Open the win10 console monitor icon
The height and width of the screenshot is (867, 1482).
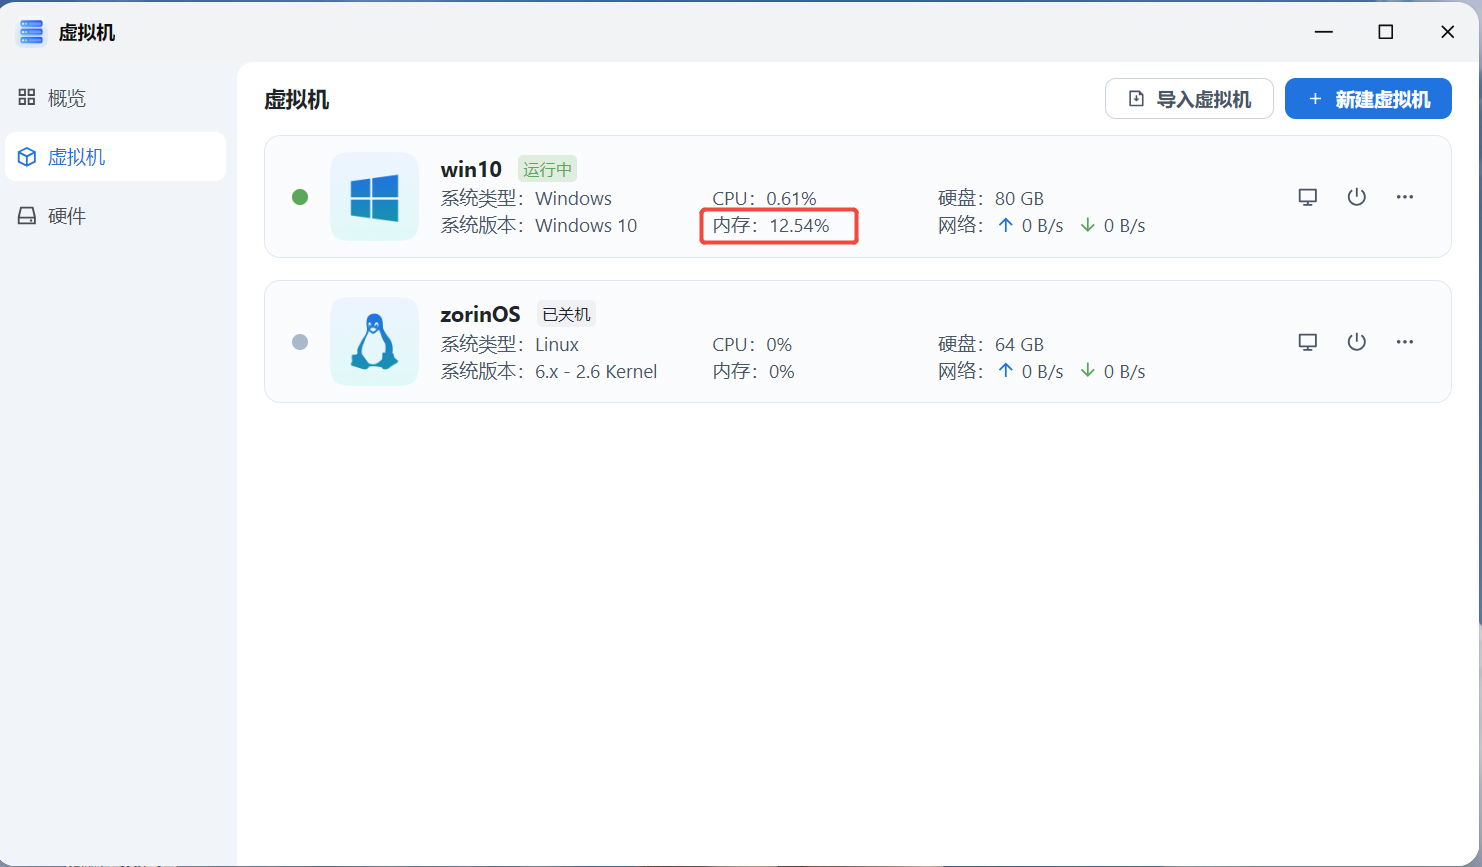pyautogui.click(x=1307, y=197)
